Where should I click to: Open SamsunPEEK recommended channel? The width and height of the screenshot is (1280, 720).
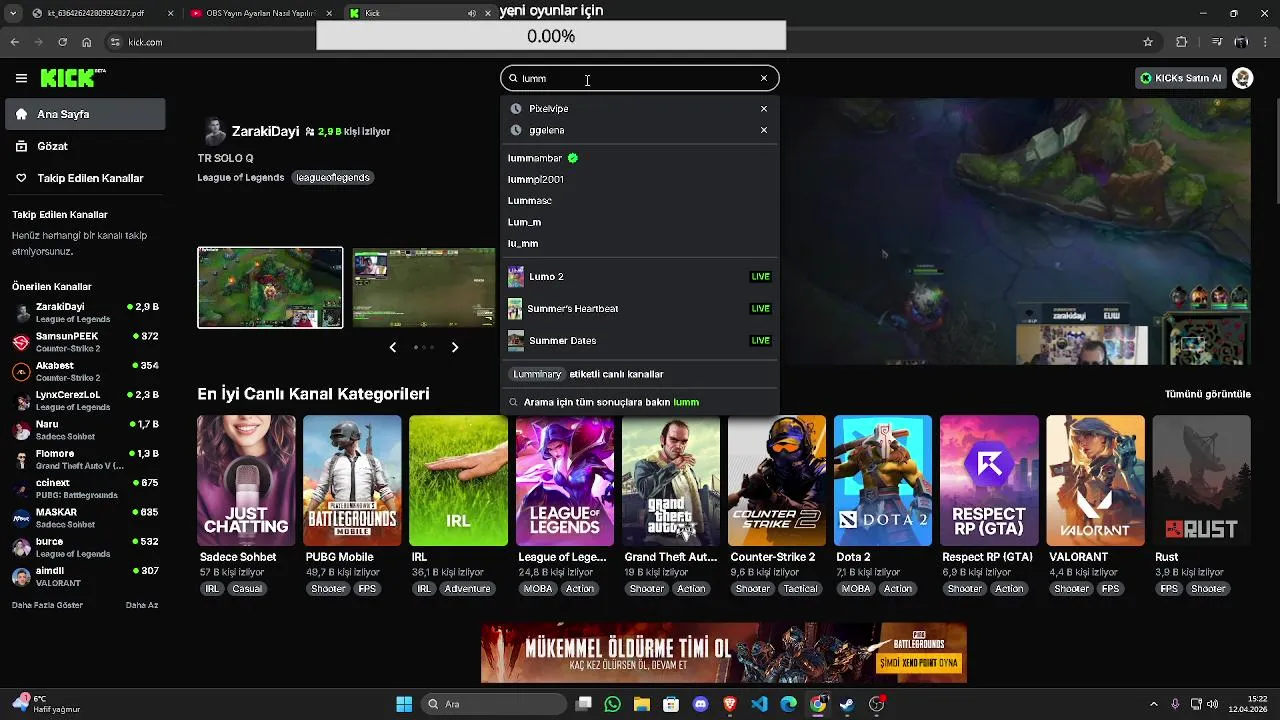pyautogui.click(x=85, y=342)
